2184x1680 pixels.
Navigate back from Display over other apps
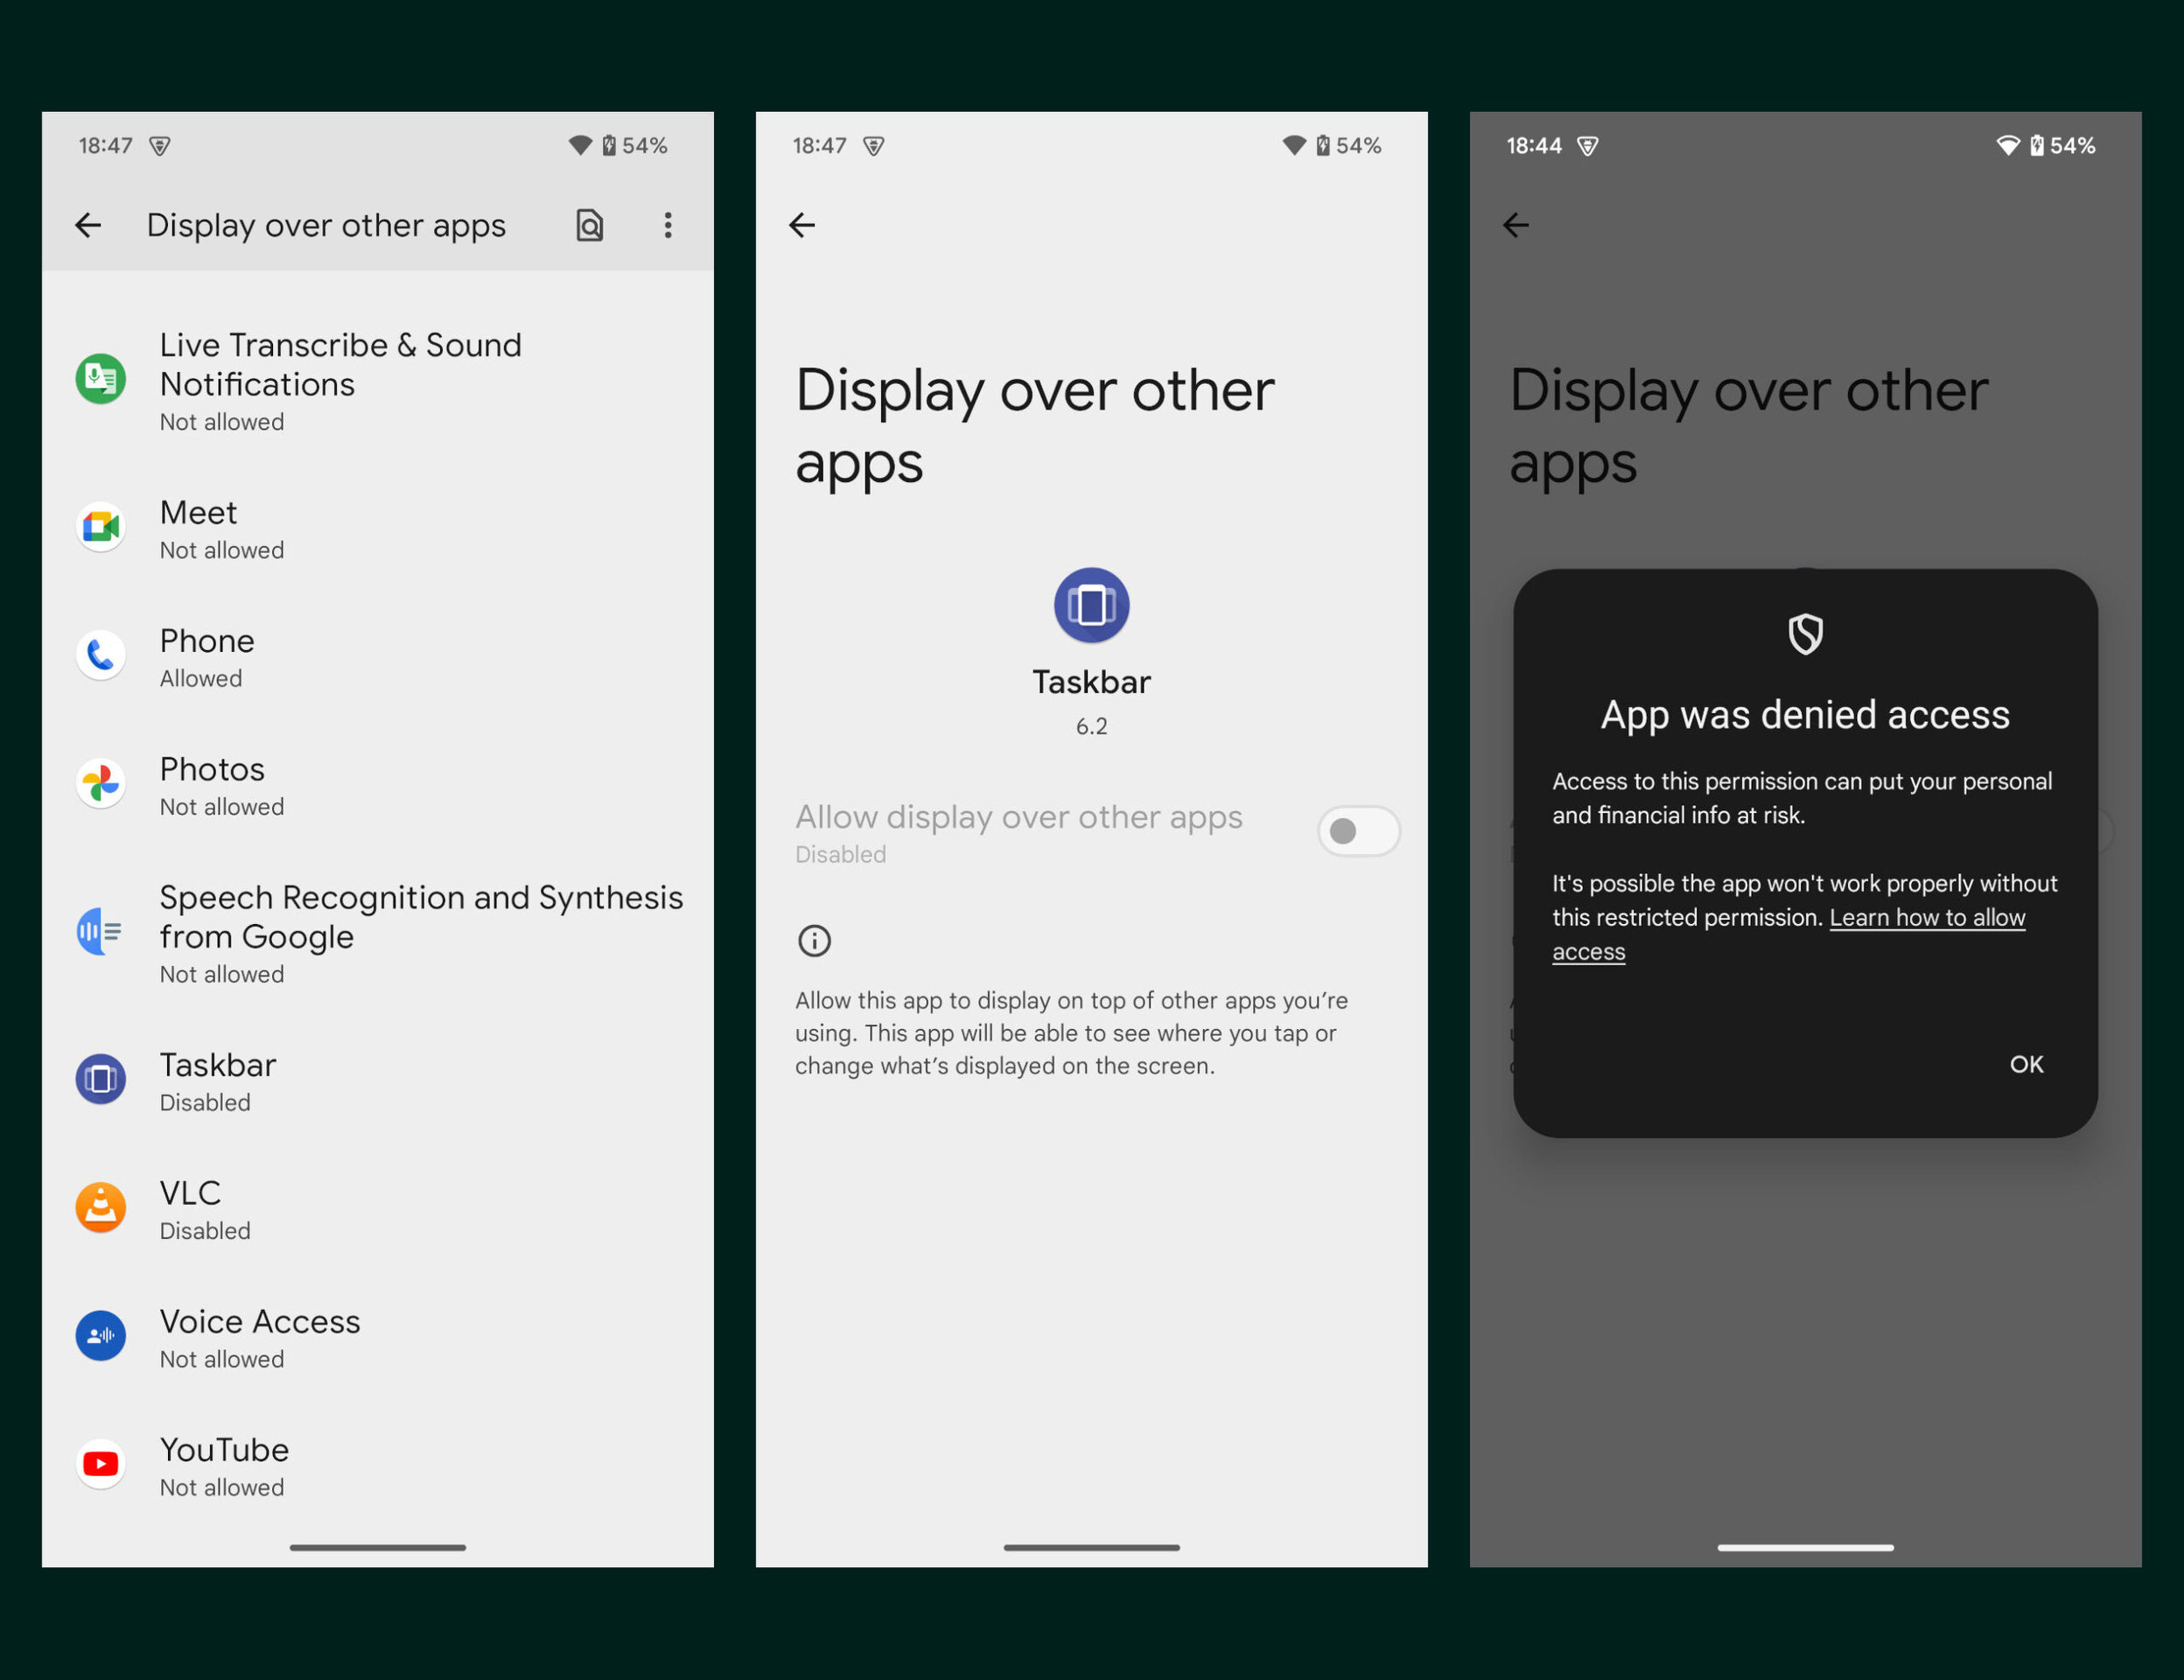click(801, 224)
